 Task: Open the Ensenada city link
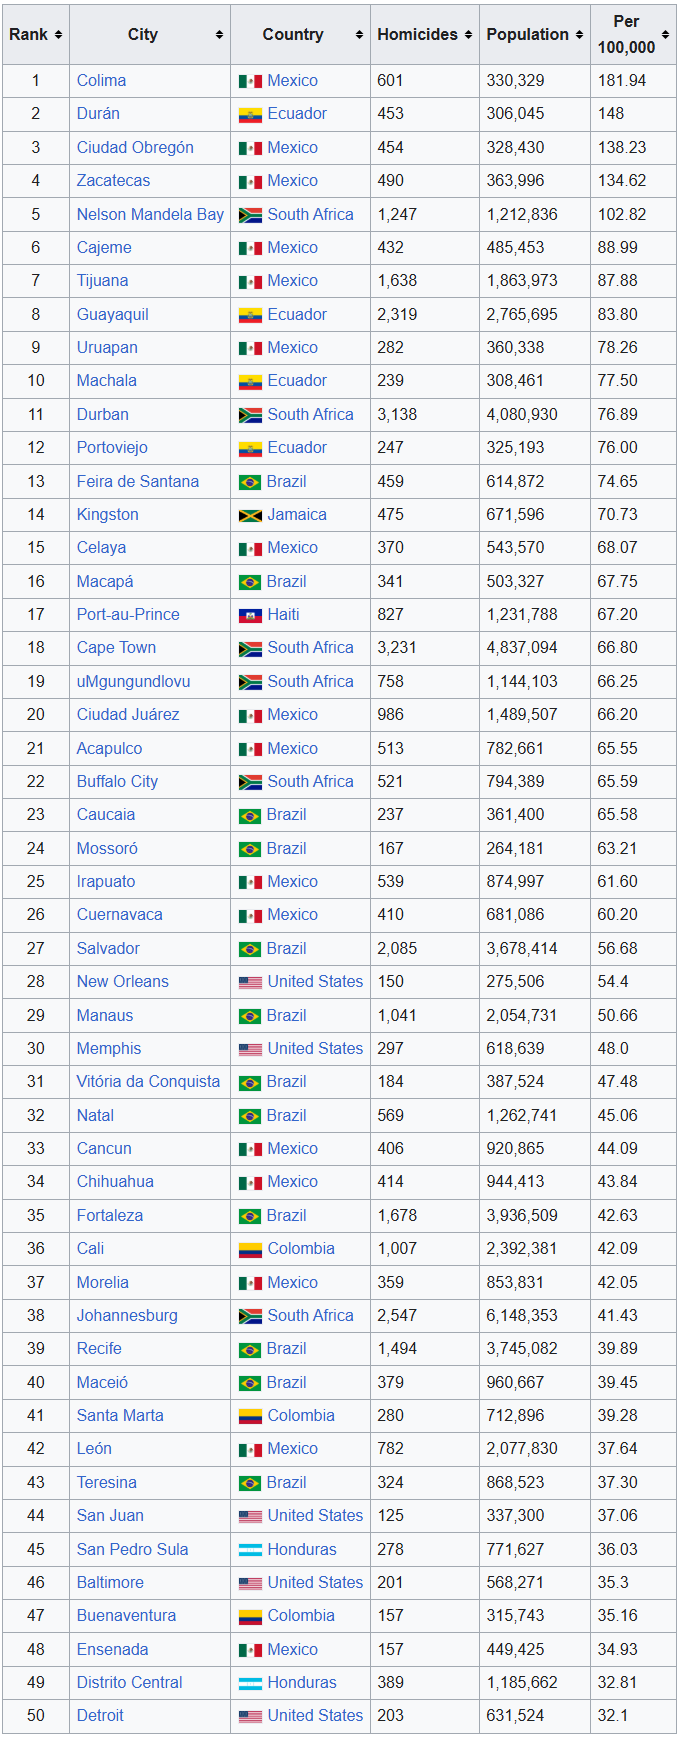tap(112, 1650)
